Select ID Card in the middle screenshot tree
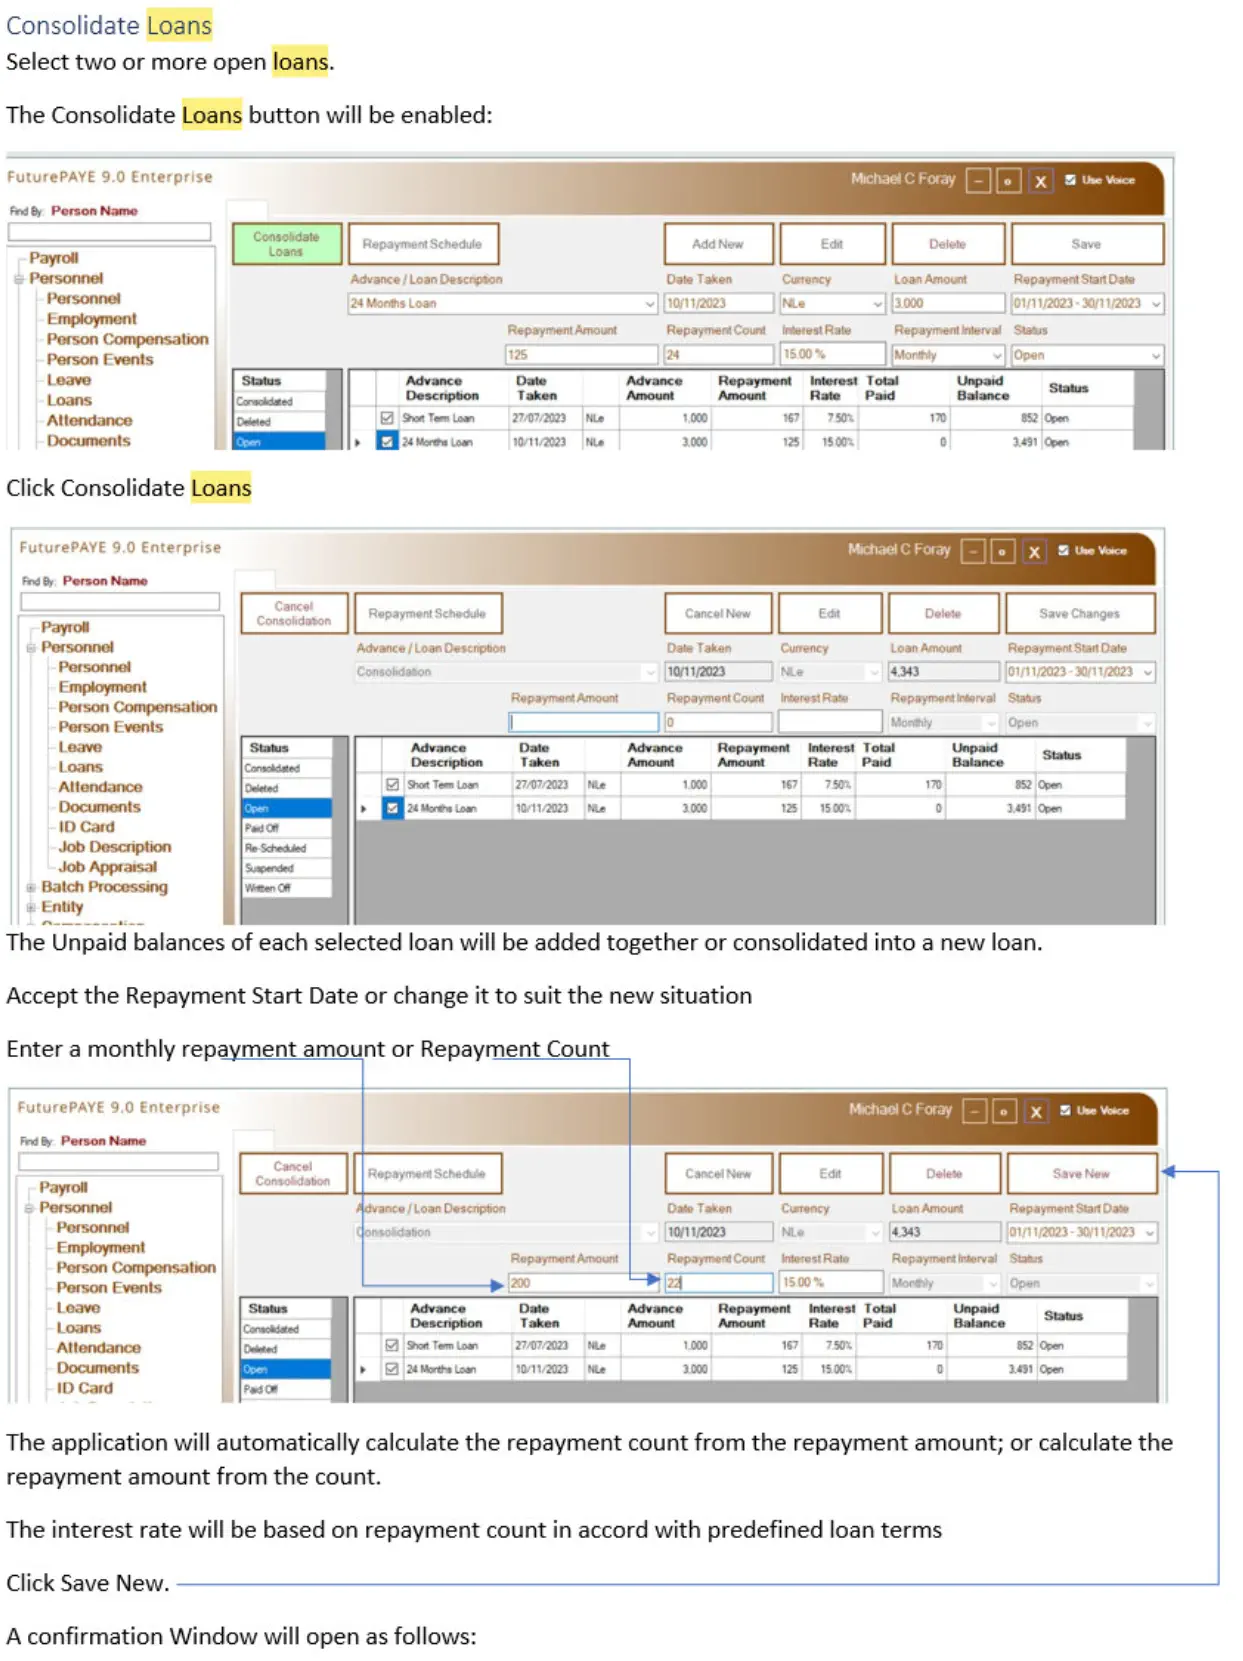Screen dimensions: 1243x1661 (86, 827)
